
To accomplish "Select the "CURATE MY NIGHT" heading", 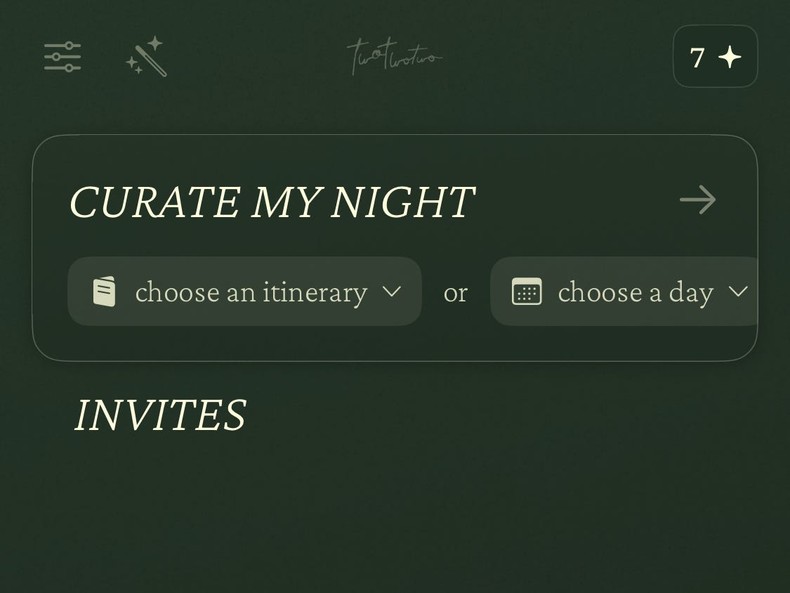I will click(271, 202).
